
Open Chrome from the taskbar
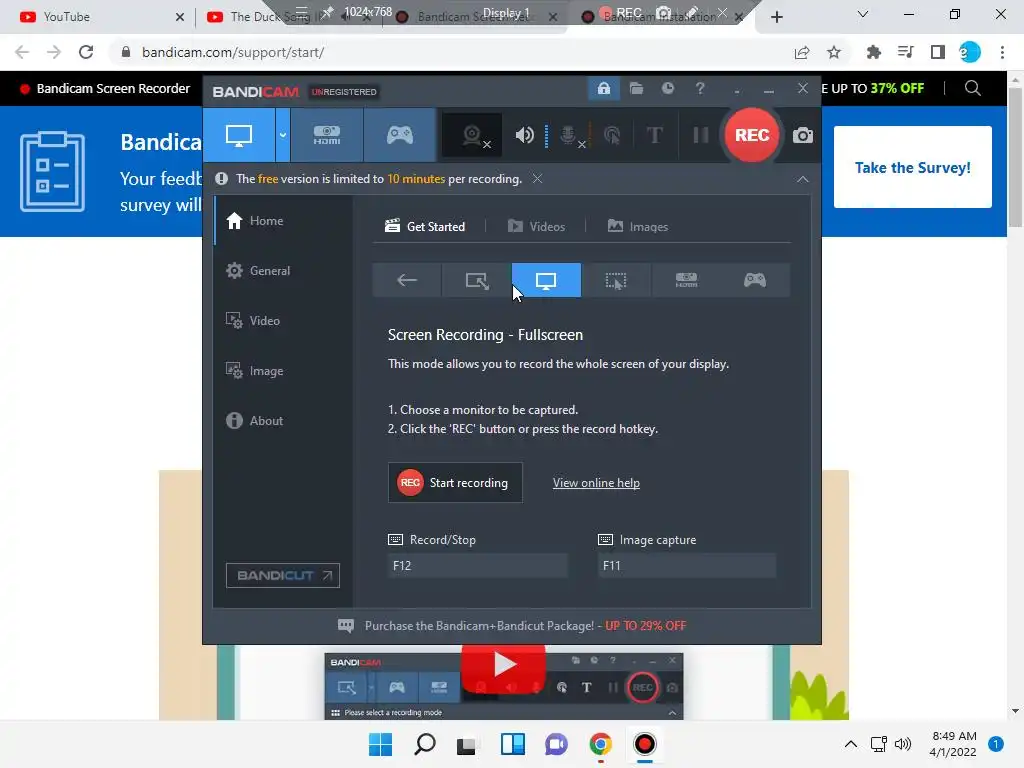pos(600,744)
